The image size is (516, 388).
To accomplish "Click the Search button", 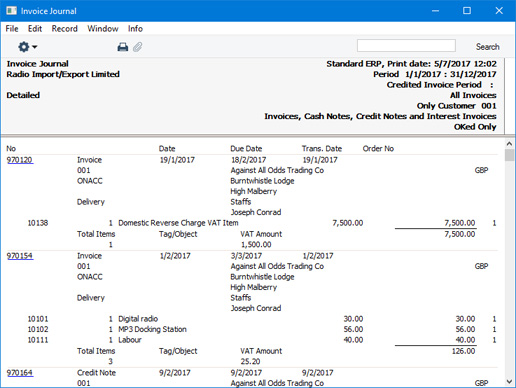I will pyautogui.click(x=488, y=47).
